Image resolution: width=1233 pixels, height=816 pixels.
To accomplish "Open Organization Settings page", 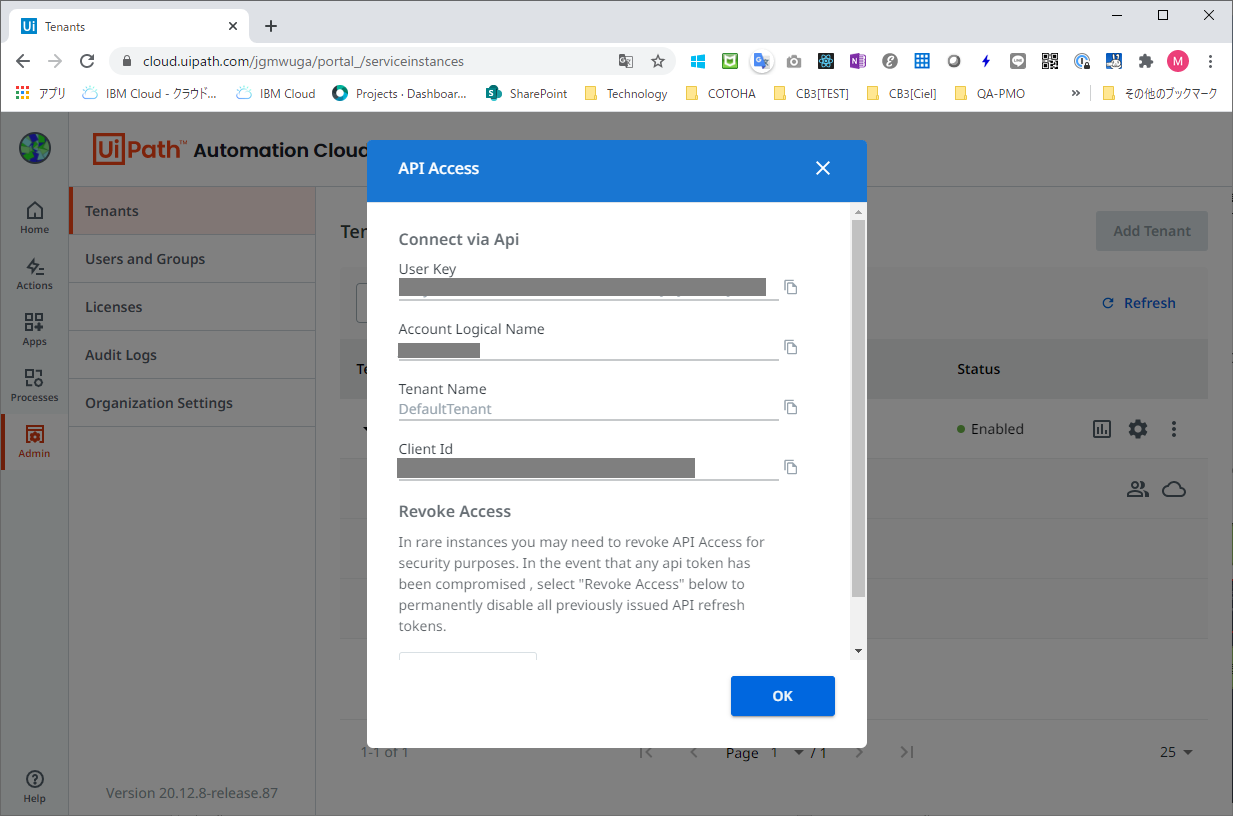I will [x=159, y=403].
